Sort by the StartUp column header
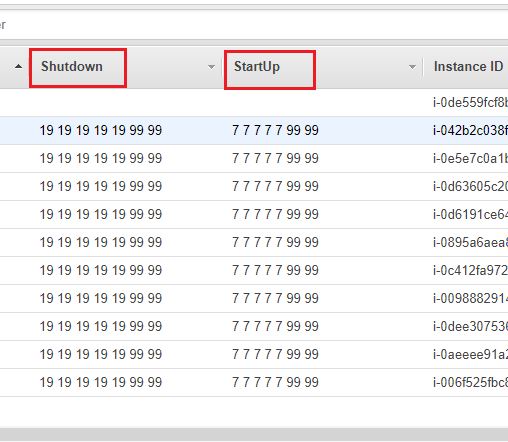This screenshot has height=442, width=508. coord(257,67)
